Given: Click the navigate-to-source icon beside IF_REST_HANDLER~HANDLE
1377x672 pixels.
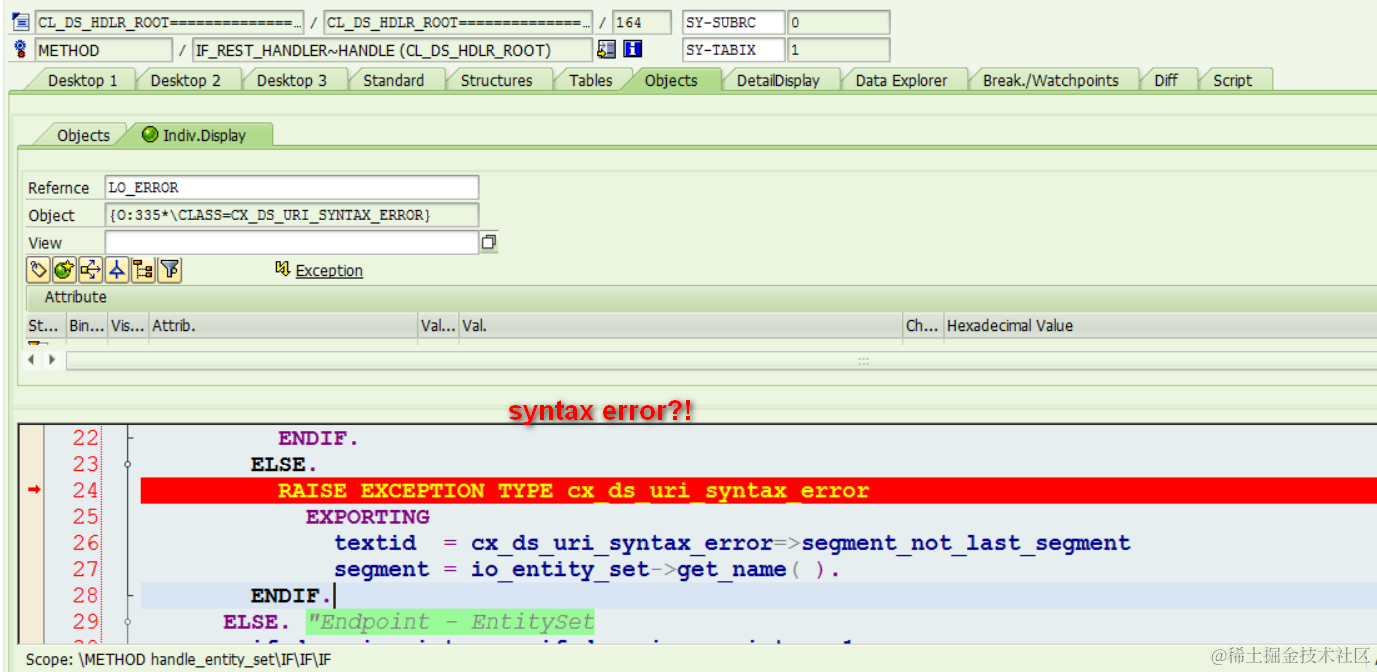Looking at the screenshot, I should click(x=606, y=49).
